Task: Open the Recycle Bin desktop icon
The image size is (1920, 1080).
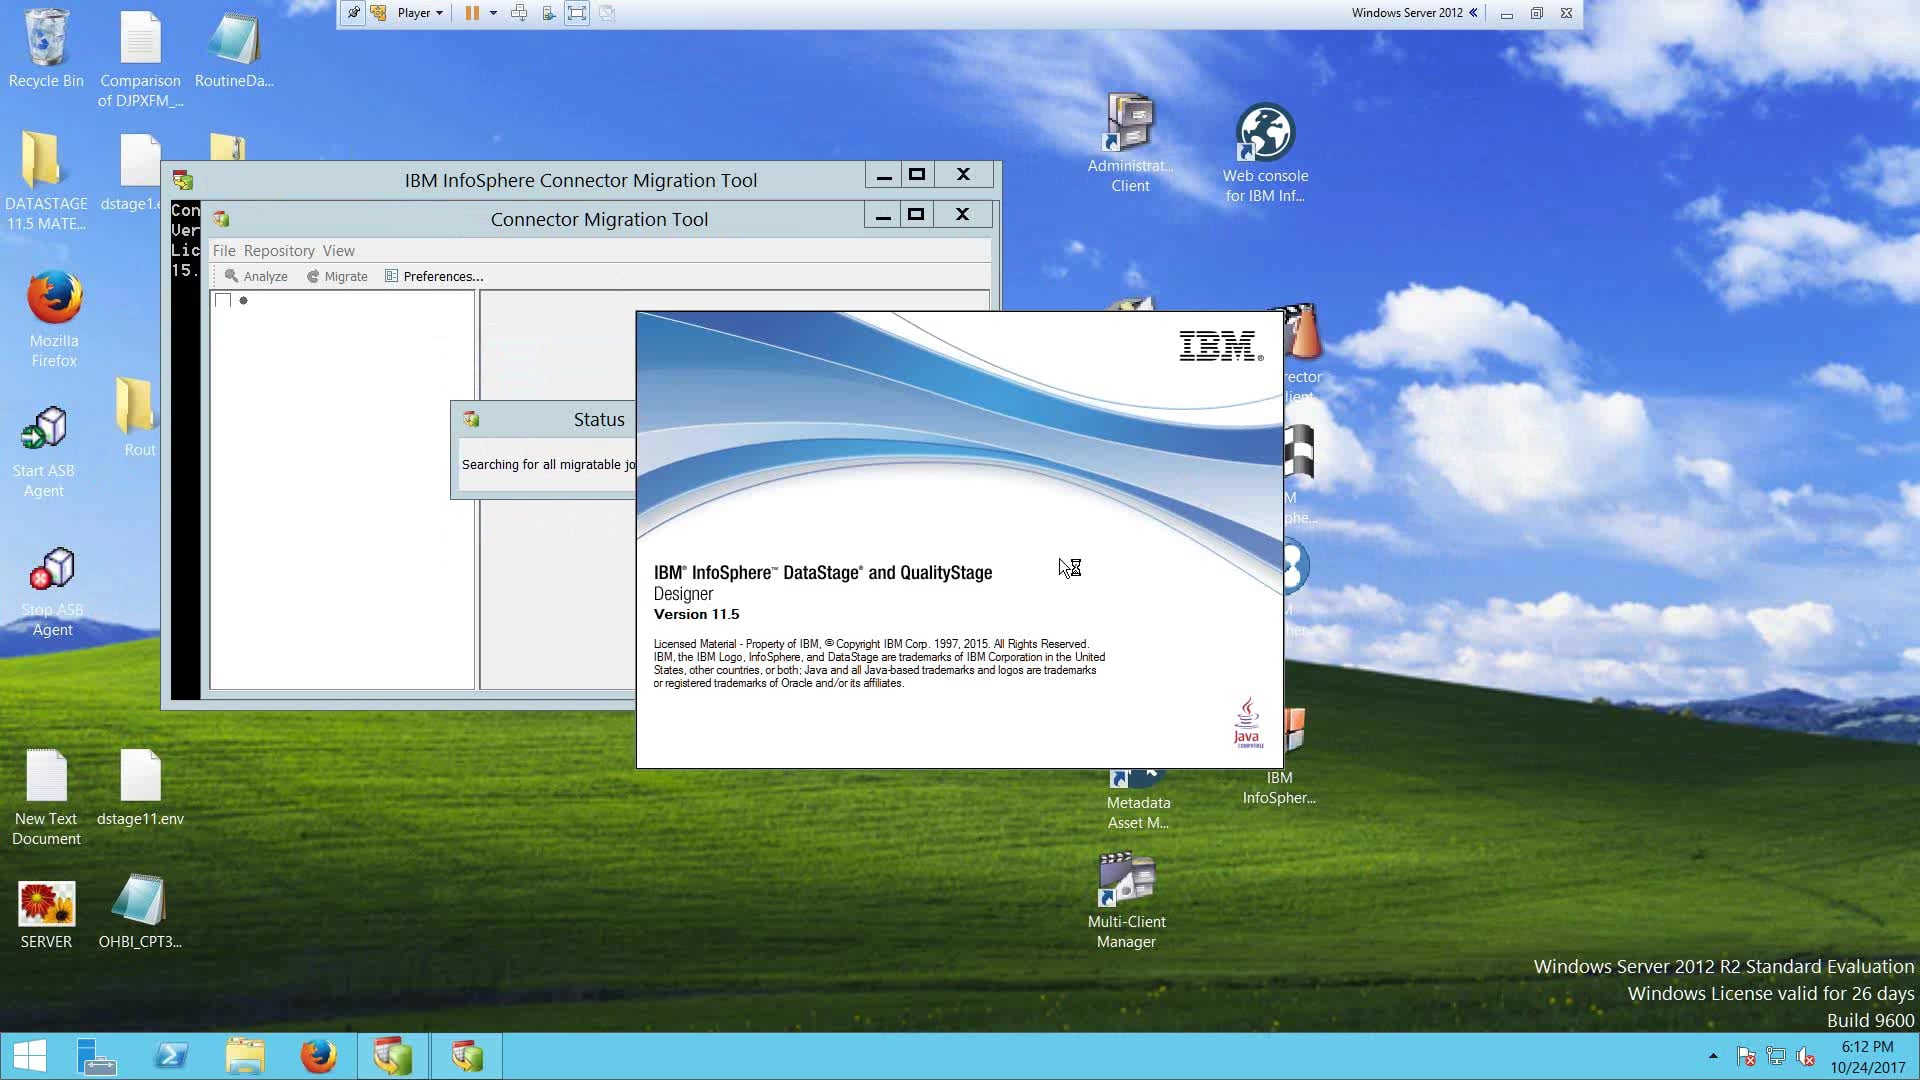Action: tap(46, 48)
